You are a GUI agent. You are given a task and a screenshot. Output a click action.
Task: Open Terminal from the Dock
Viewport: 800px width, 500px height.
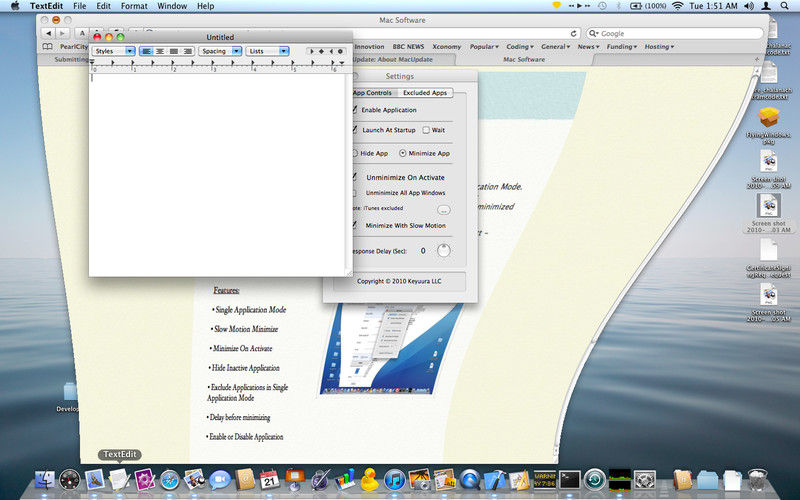[569, 480]
